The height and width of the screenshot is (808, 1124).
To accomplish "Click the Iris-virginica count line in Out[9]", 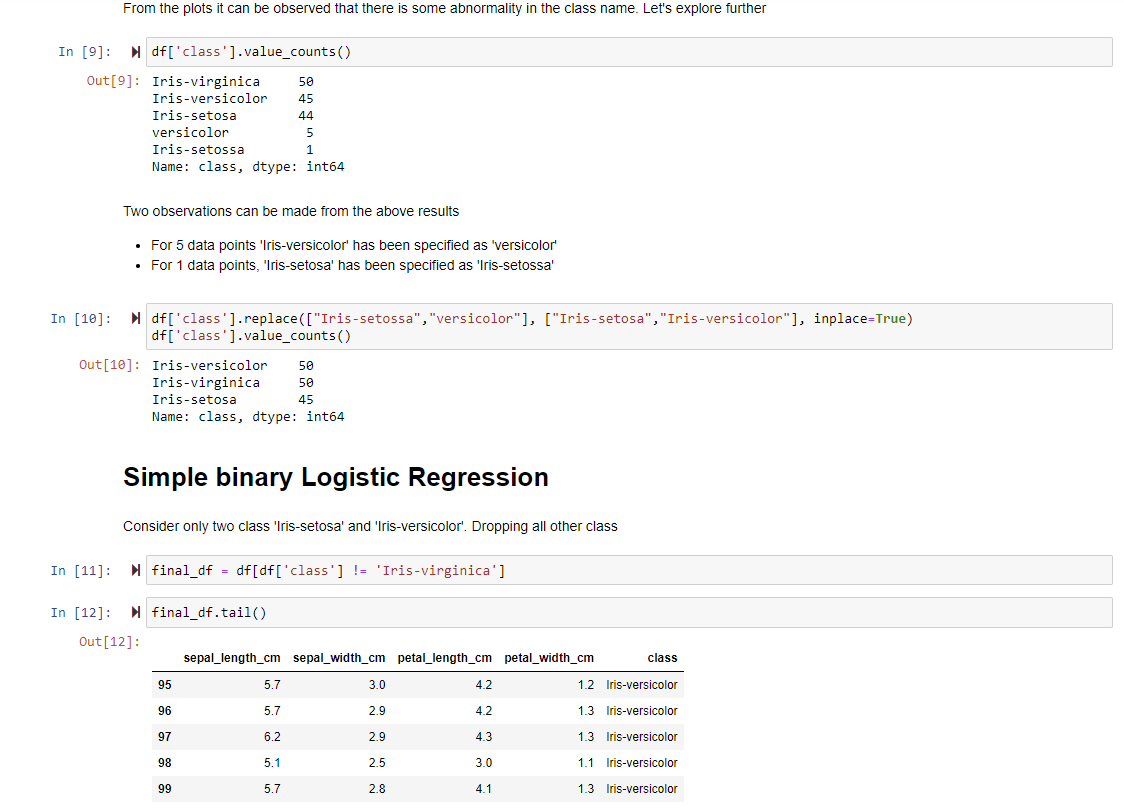I will point(228,81).
